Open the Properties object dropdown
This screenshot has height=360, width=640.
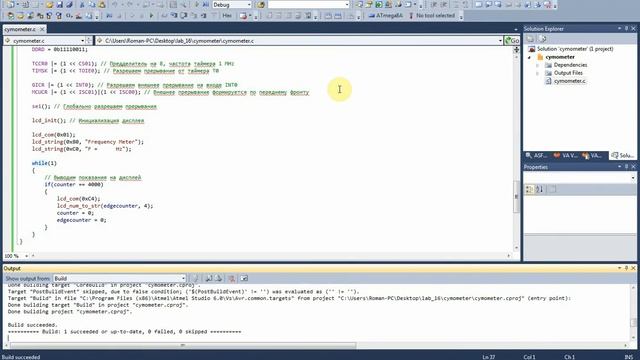pyautogui.click(x=633, y=178)
